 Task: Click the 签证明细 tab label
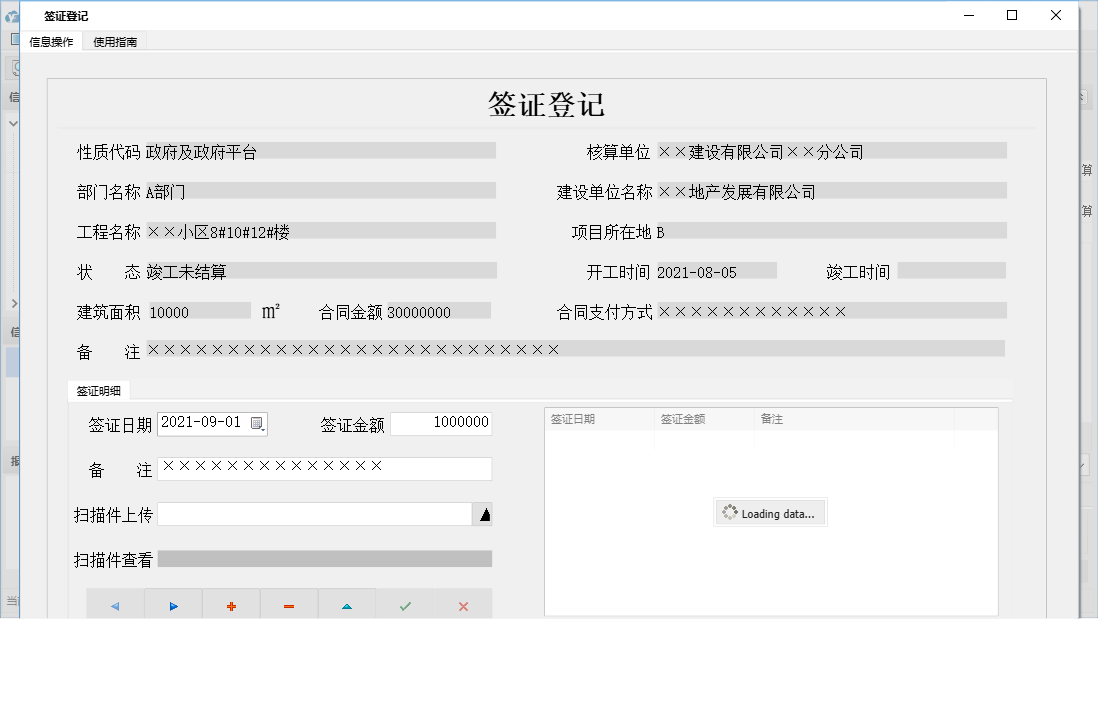tap(97, 391)
